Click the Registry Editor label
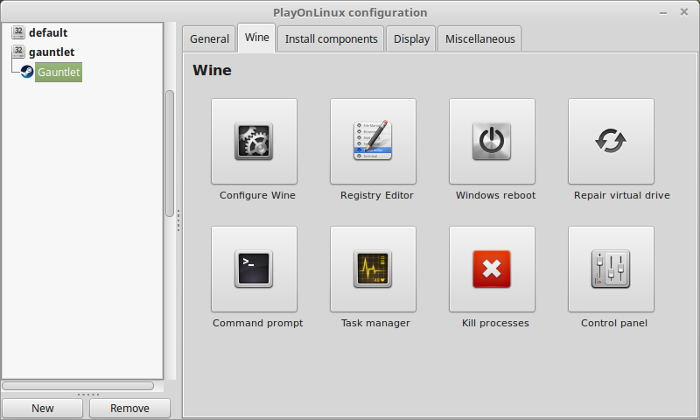Screen dimensions: 700x420 pos(377,195)
